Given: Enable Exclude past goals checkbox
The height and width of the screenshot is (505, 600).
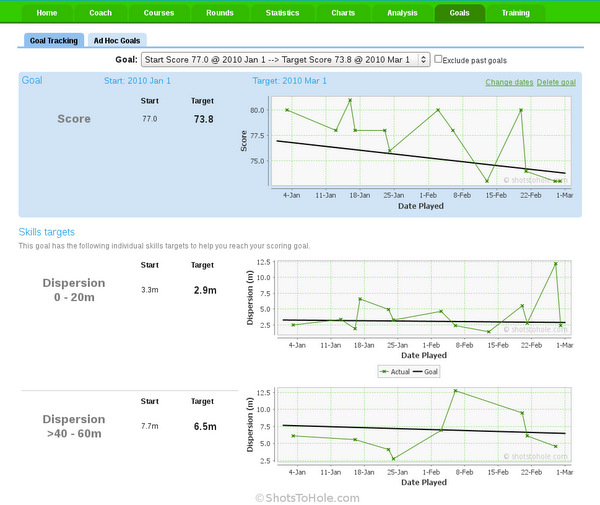Looking at the screenshot, I should pos(438,59).
